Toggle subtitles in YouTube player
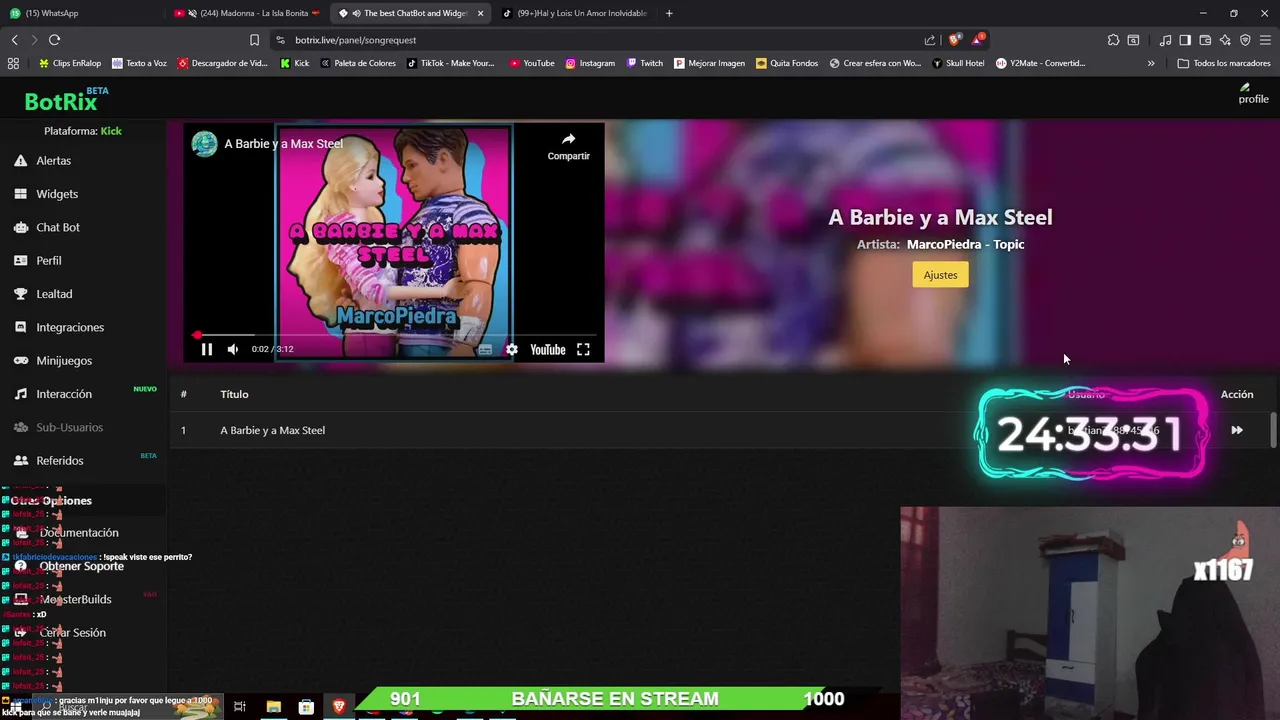Screen dimensions: 1280x720 [485, 349]
